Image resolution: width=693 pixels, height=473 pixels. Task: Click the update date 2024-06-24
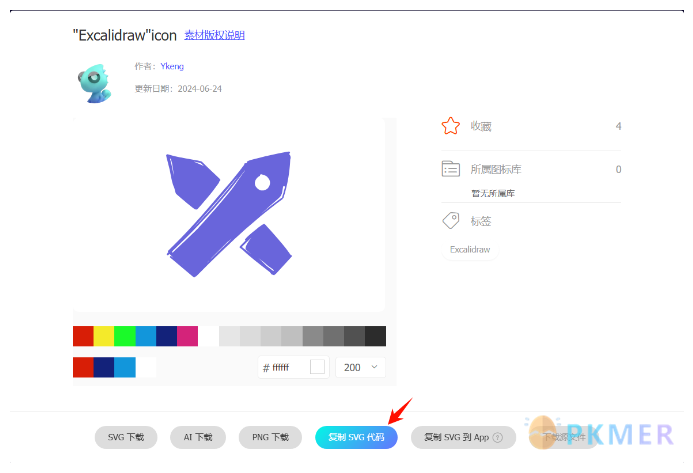click(200, 89)
